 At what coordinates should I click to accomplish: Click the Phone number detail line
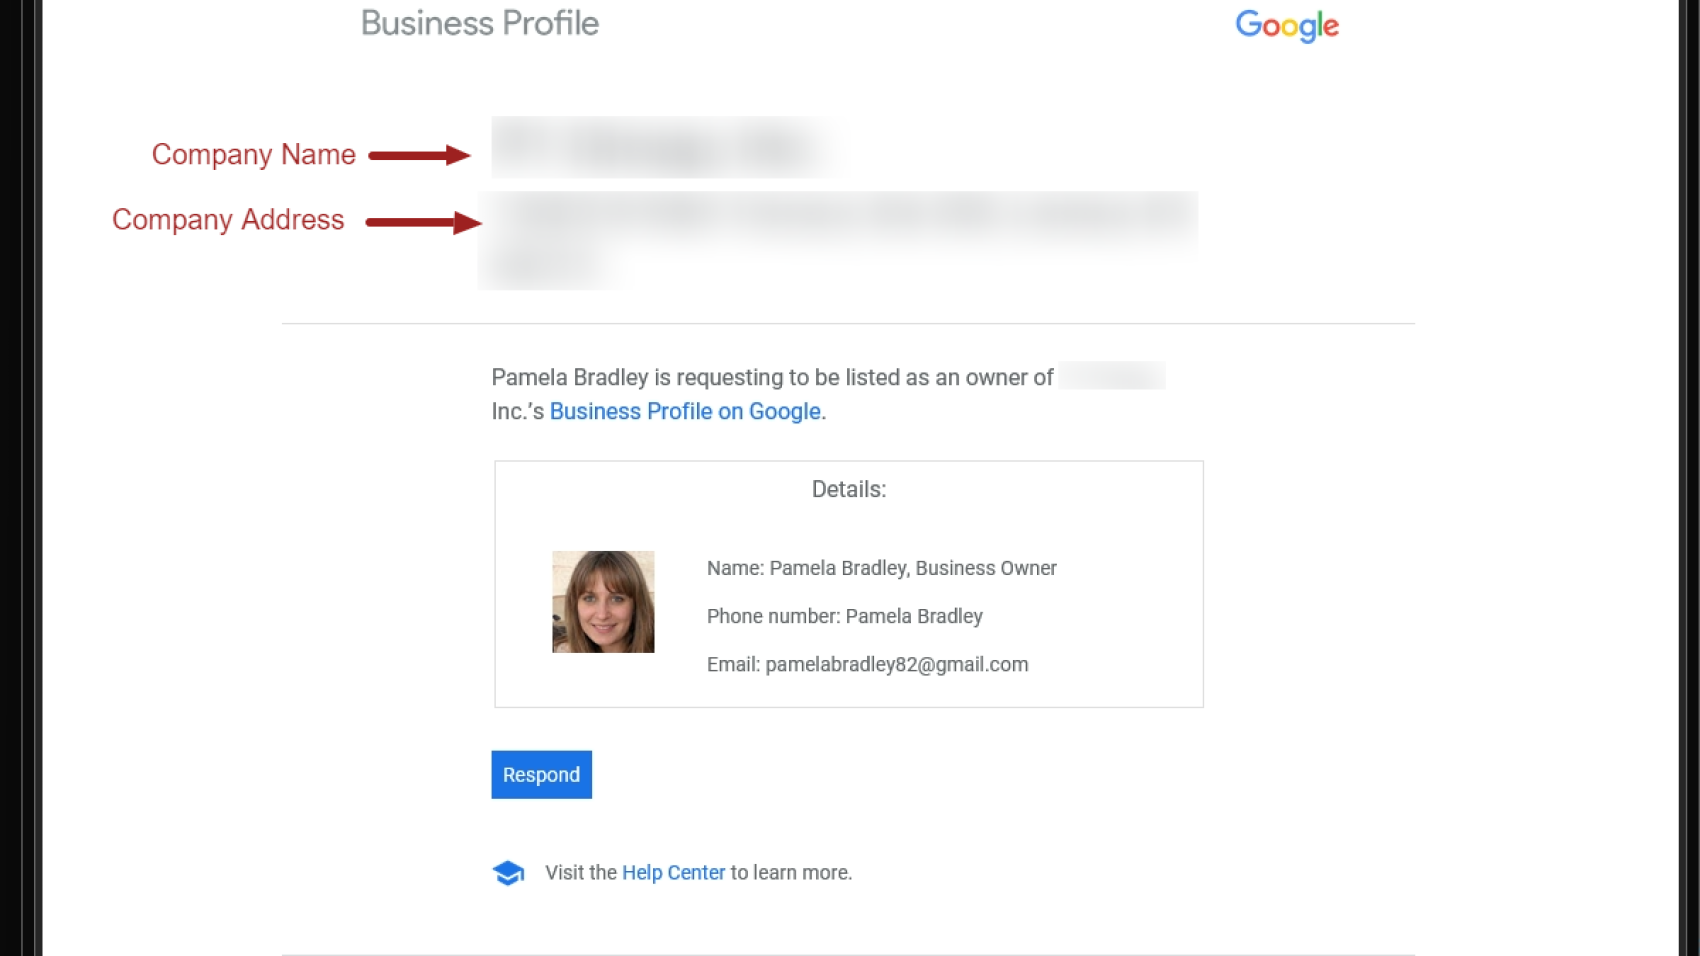click(x=844, y=616)
